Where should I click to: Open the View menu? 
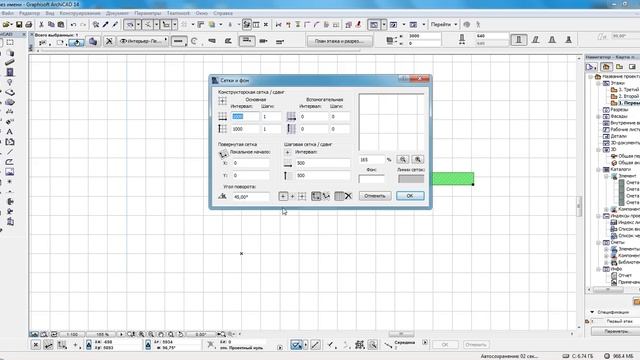click(x=50, y=13)
